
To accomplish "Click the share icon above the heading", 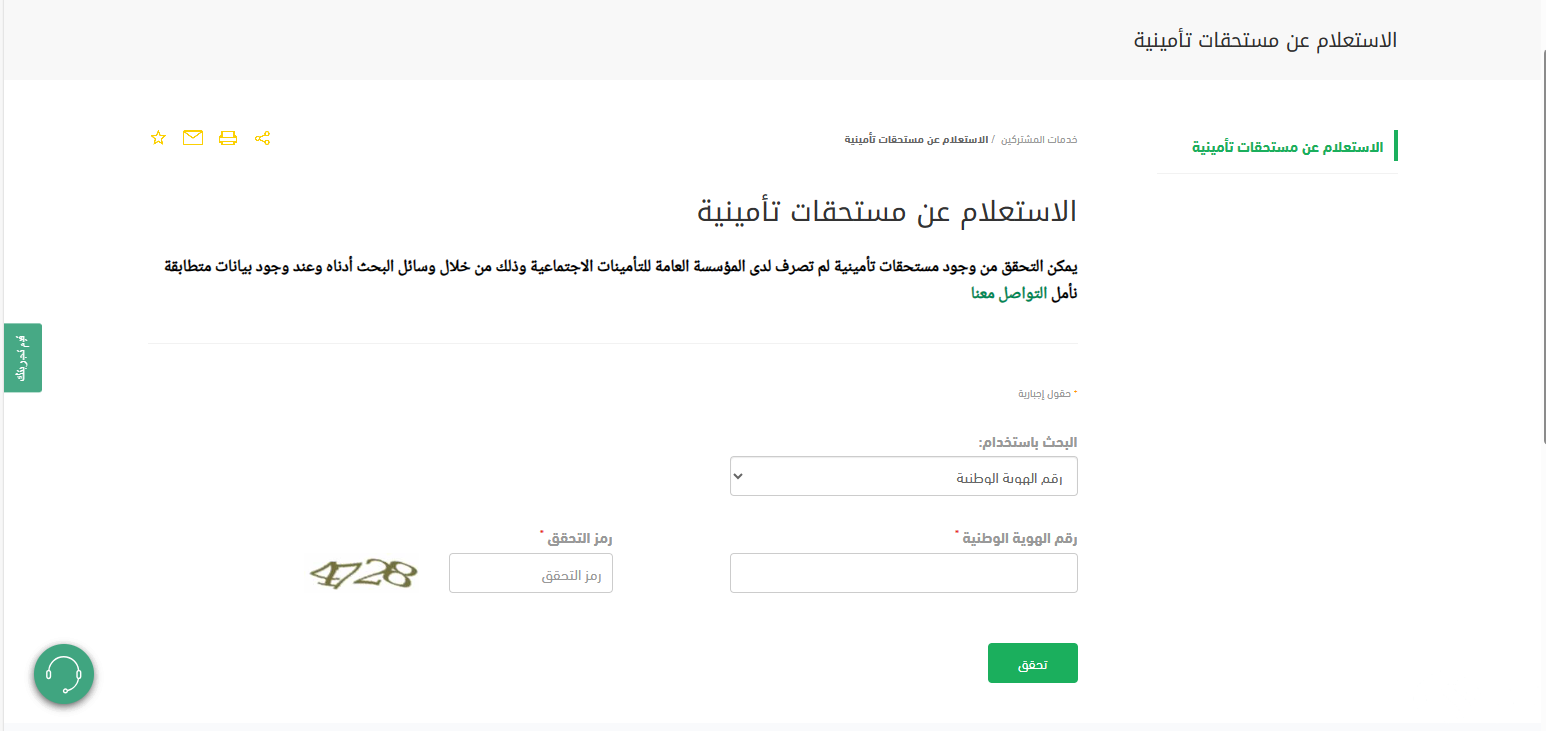I will (x=262, y=138).
